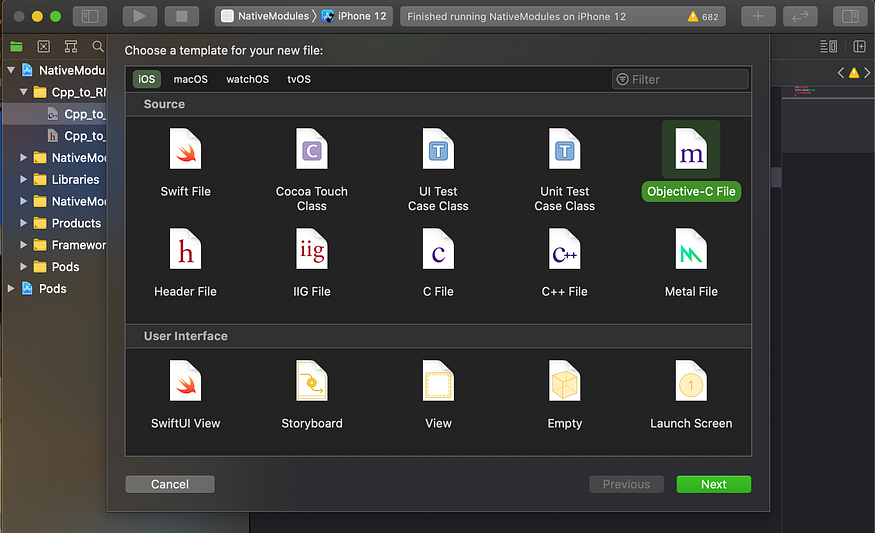Switch to the watchOS platform tab
Viewport: 875px width, 533px height.
click(x=247, y=79)
